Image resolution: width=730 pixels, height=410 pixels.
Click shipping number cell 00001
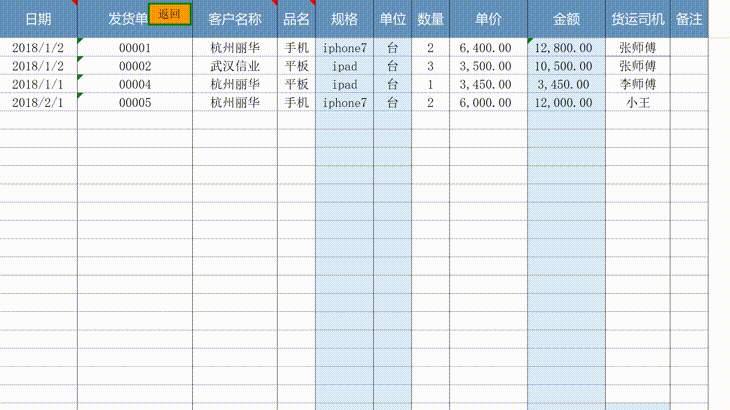click(x=135, y=48)
